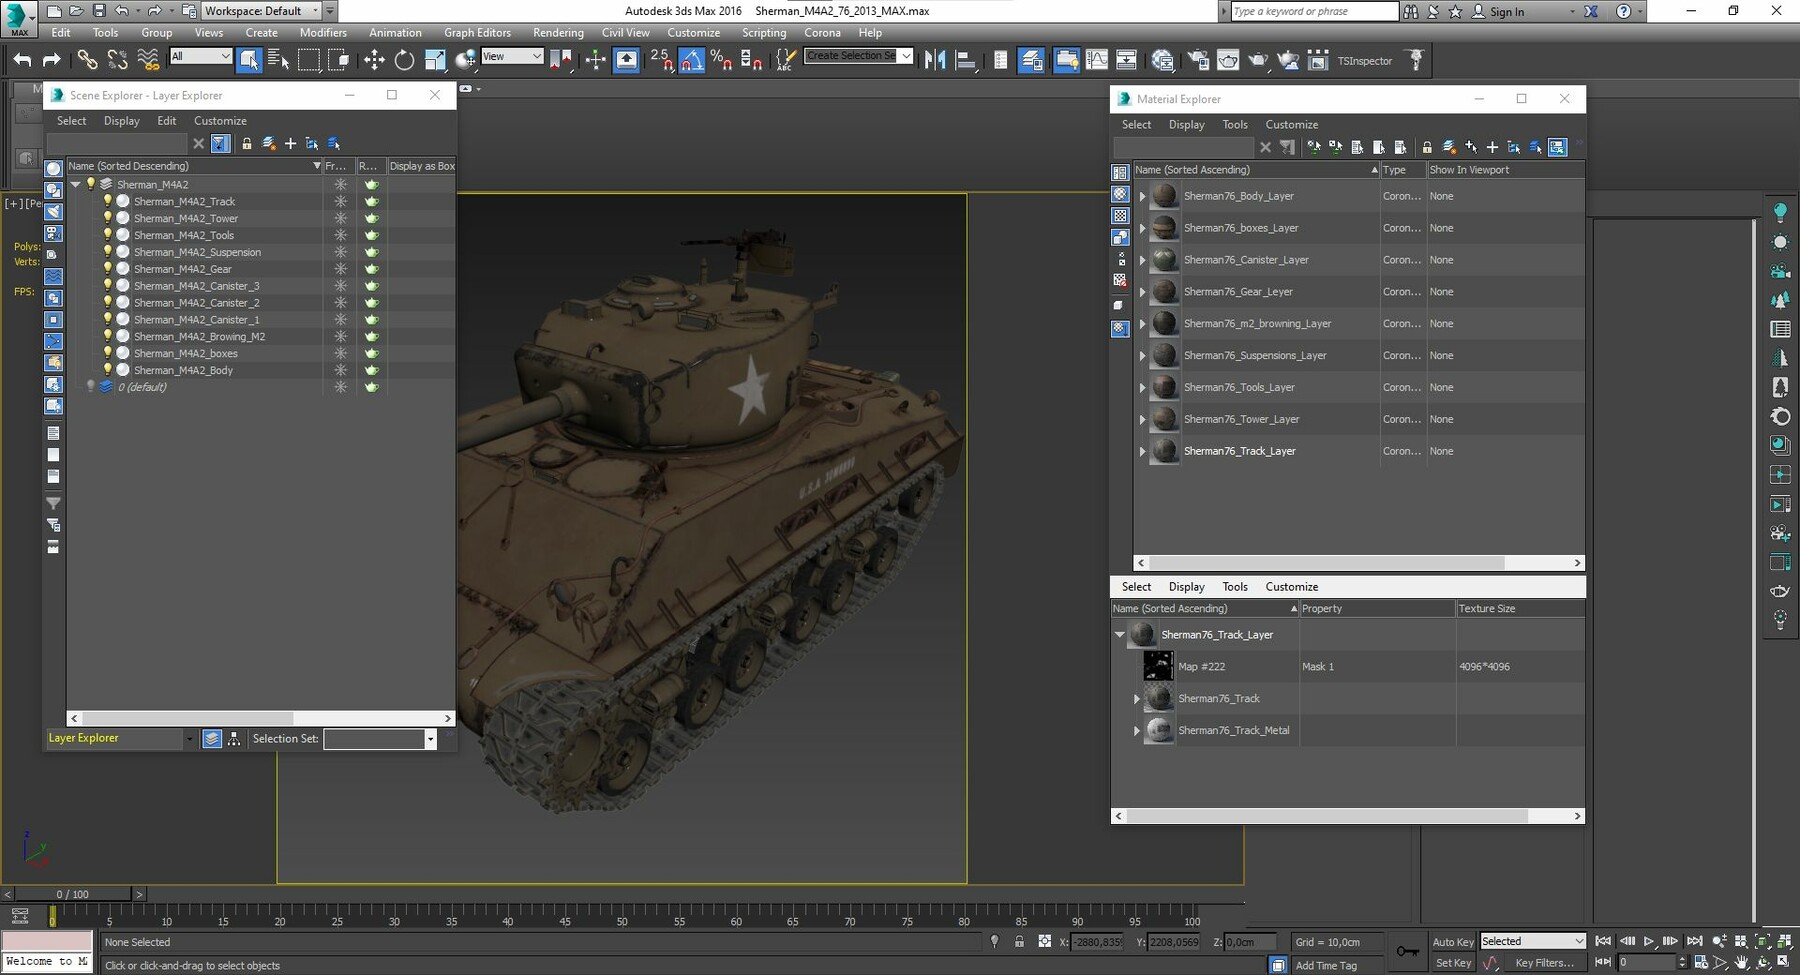Open the Rendering menu
This screenshot has width=1800, height=975.
coord(557,32)
